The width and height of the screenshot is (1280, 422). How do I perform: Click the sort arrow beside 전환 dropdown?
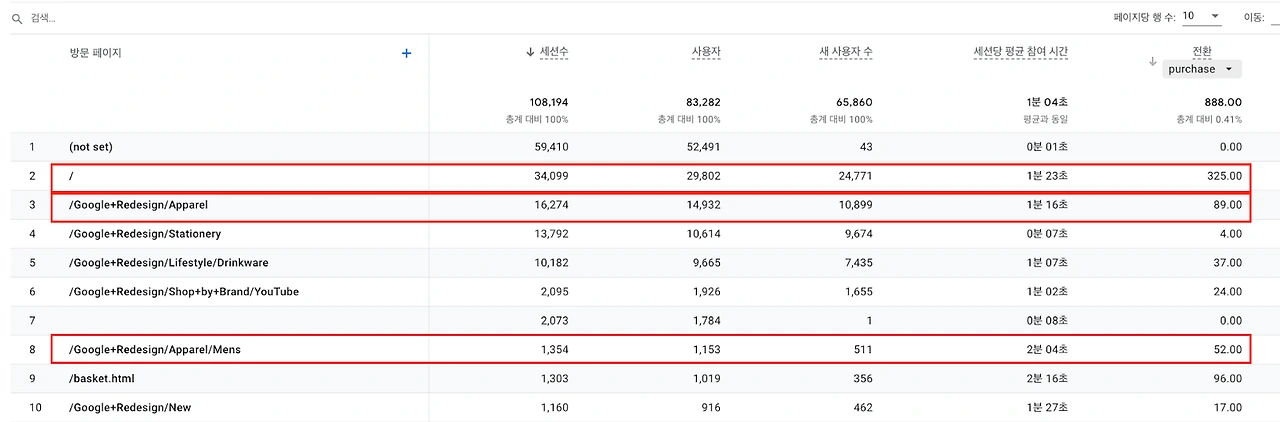tap(1152, 61)
